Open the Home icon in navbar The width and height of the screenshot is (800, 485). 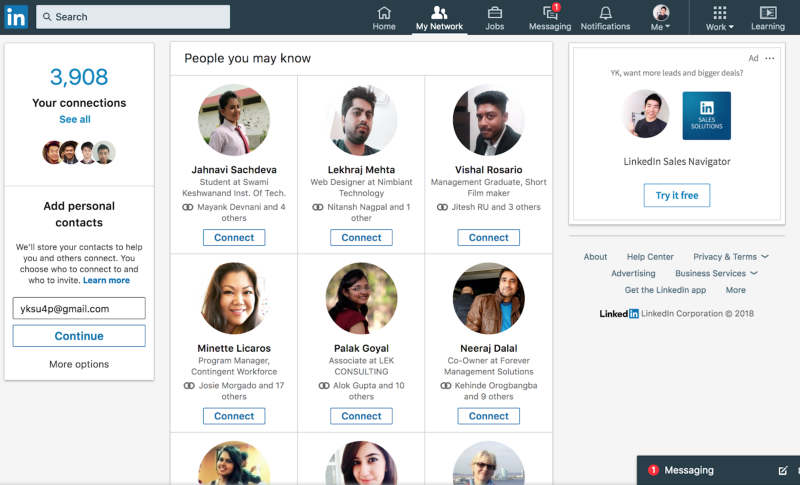tap(384, 12)
